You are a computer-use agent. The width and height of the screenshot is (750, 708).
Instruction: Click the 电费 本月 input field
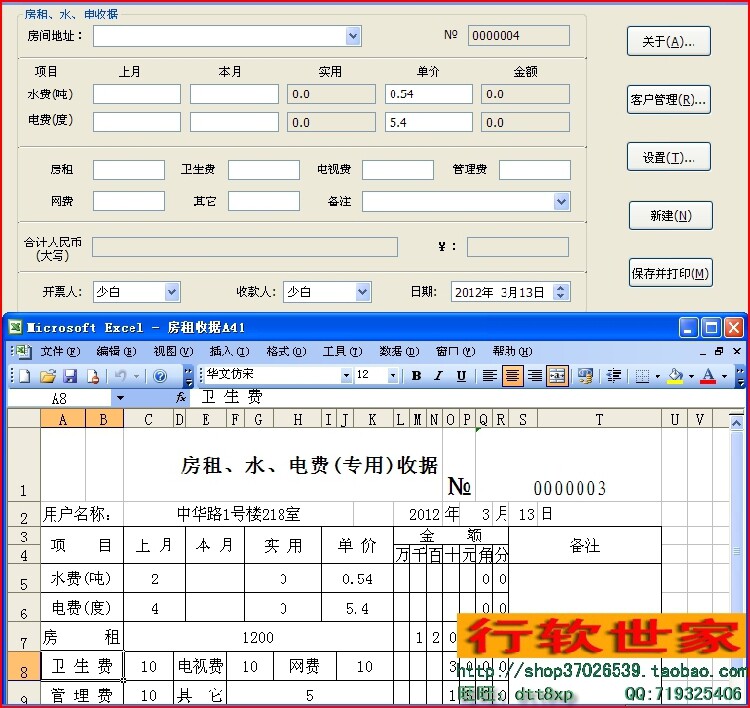(x=234, y=122)
